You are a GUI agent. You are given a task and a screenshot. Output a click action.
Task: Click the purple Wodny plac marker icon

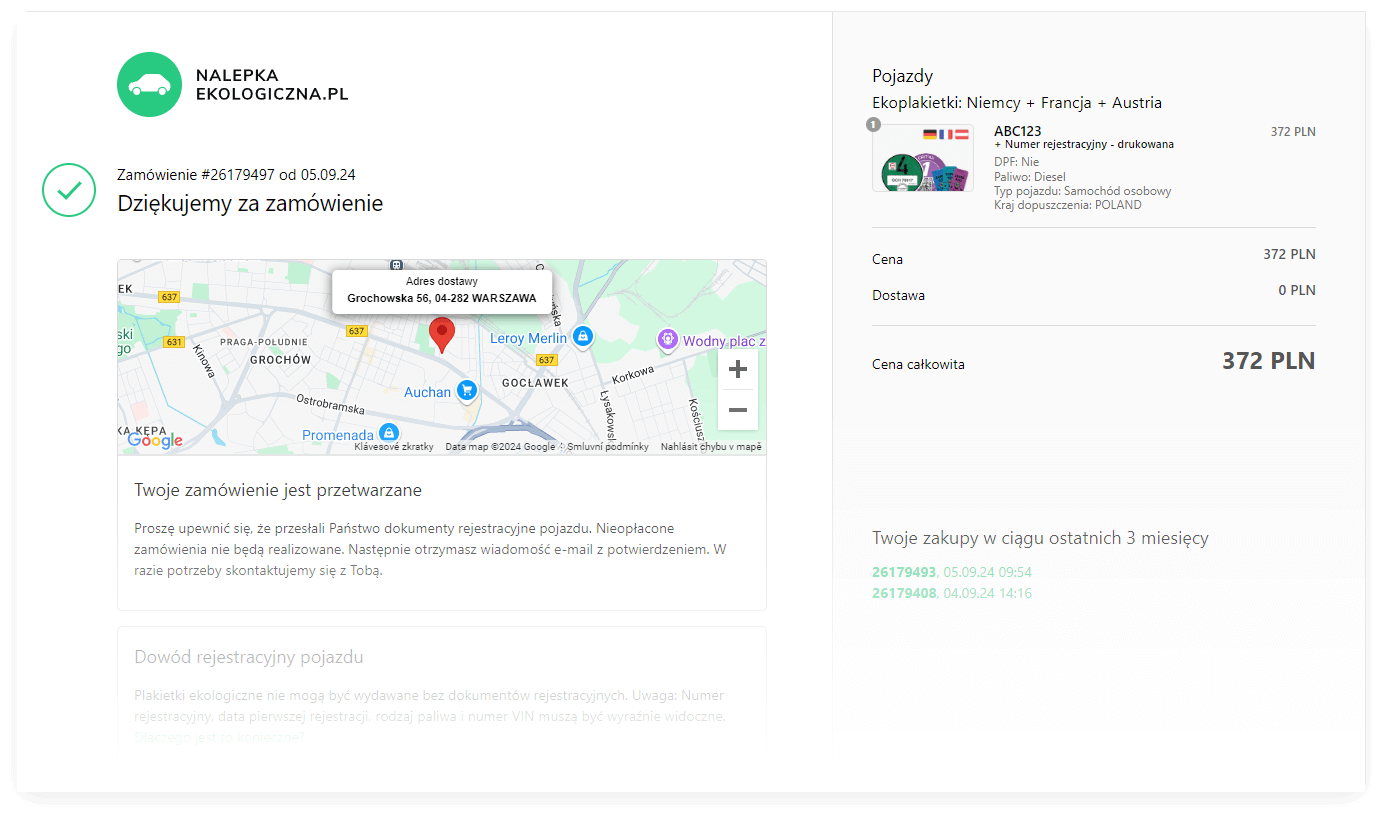pos(667,340)
